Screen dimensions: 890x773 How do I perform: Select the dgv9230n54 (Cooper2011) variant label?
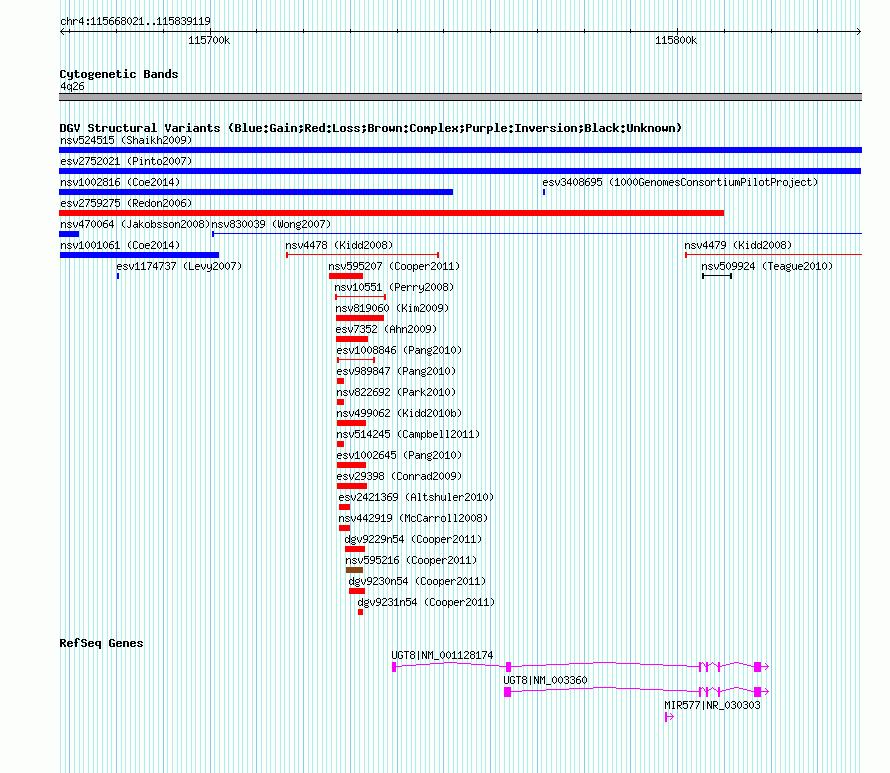pos(417,581)
